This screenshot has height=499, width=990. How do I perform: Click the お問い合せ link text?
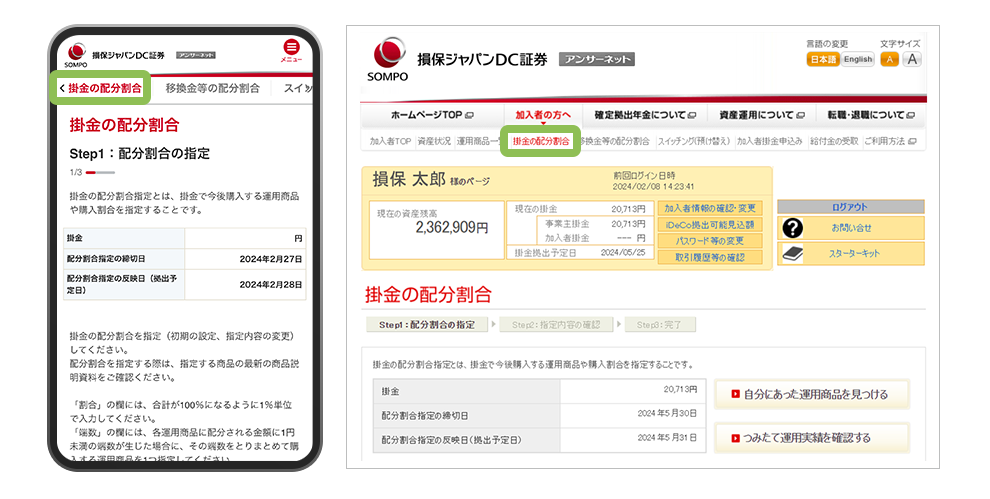tap(851, 228)
